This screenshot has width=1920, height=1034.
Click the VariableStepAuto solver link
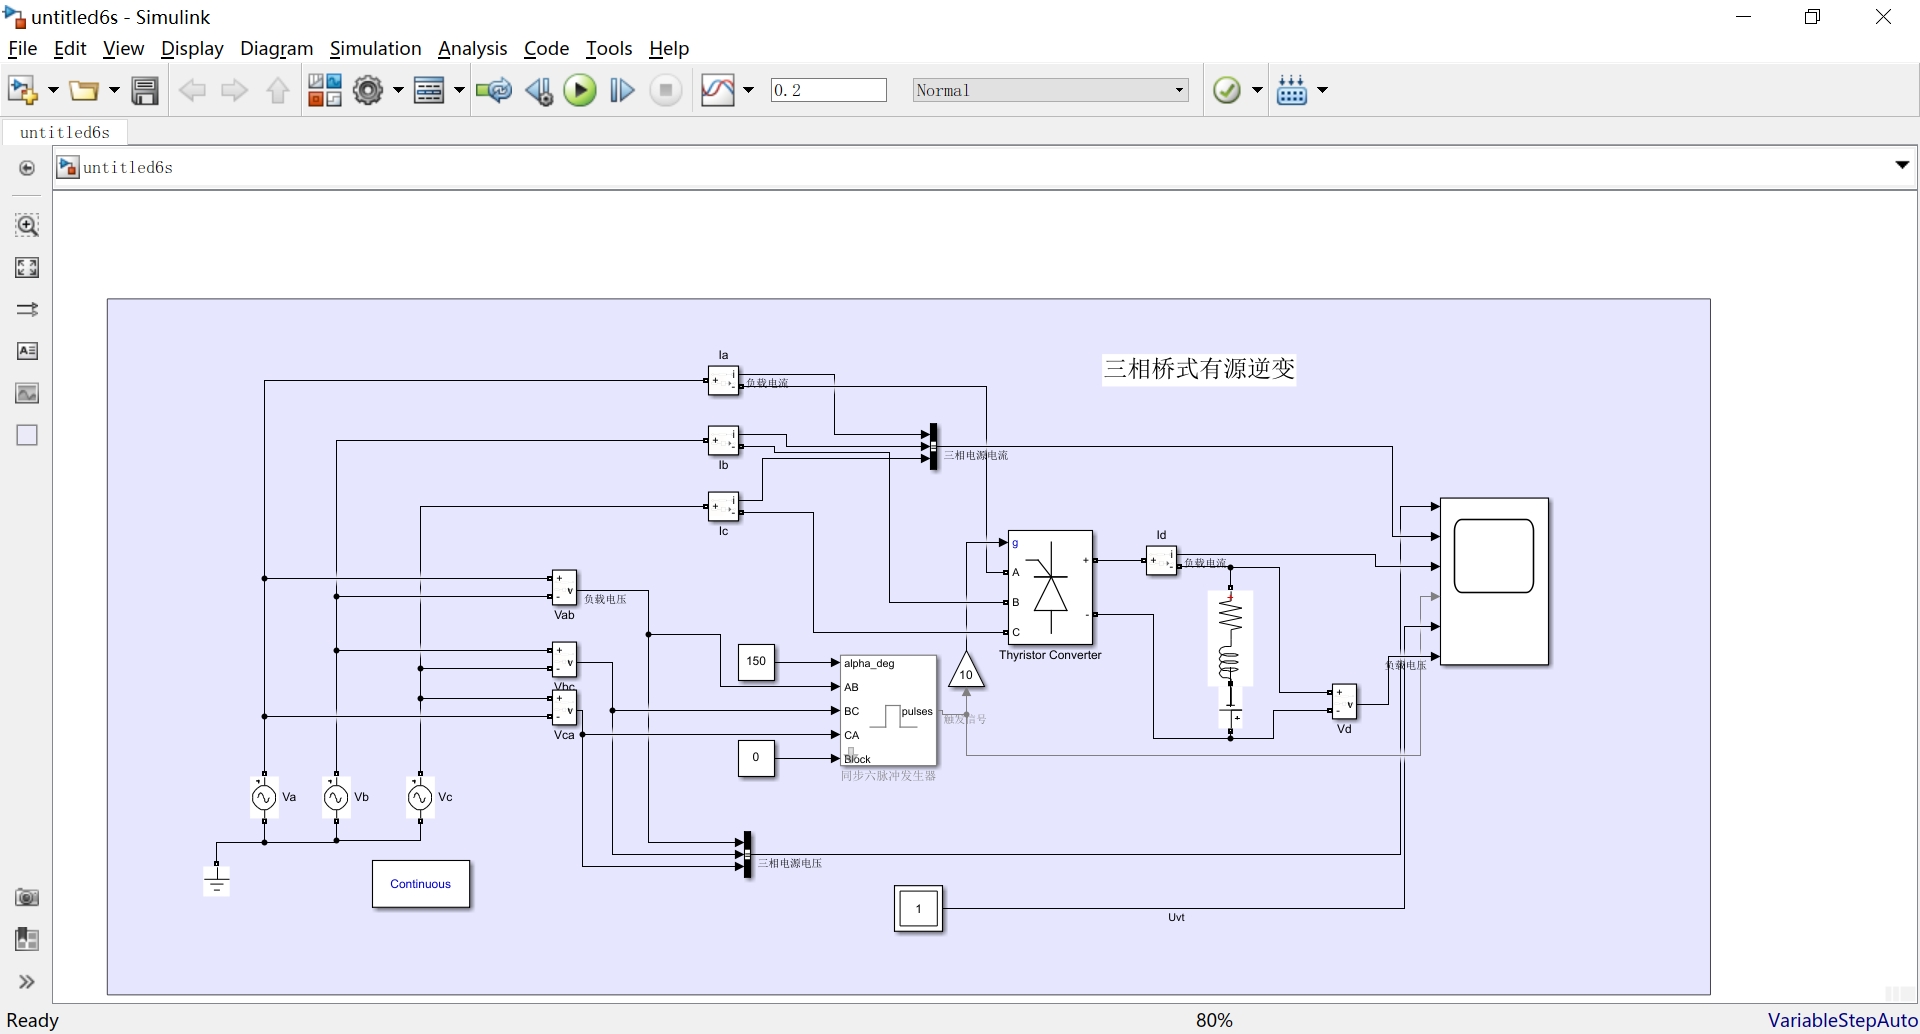[1842, 1020]
